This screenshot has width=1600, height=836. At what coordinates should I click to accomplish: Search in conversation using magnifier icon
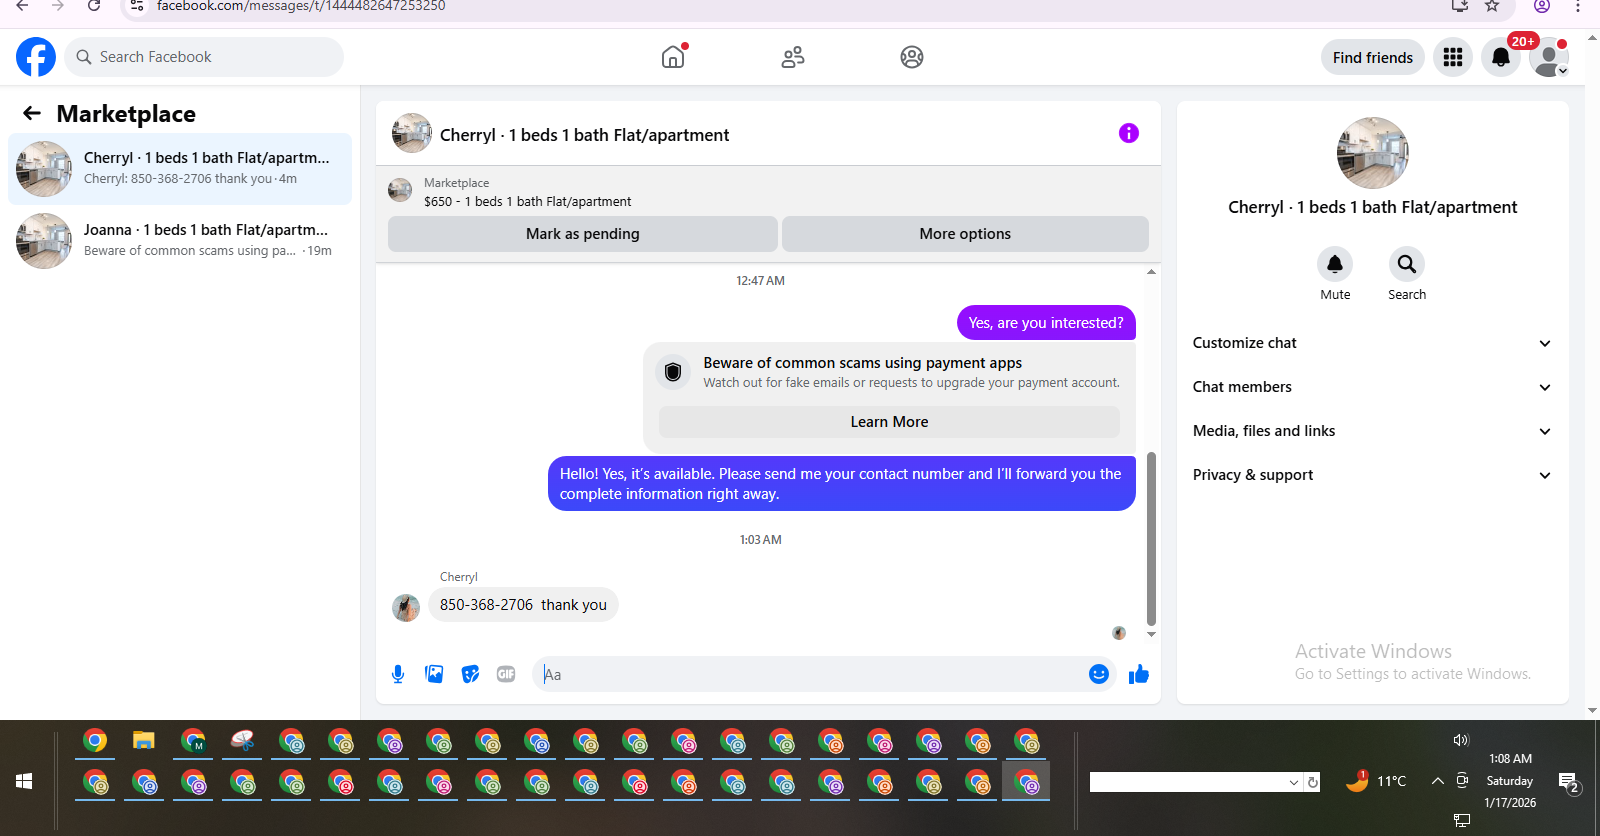(x=1407, y=264)
